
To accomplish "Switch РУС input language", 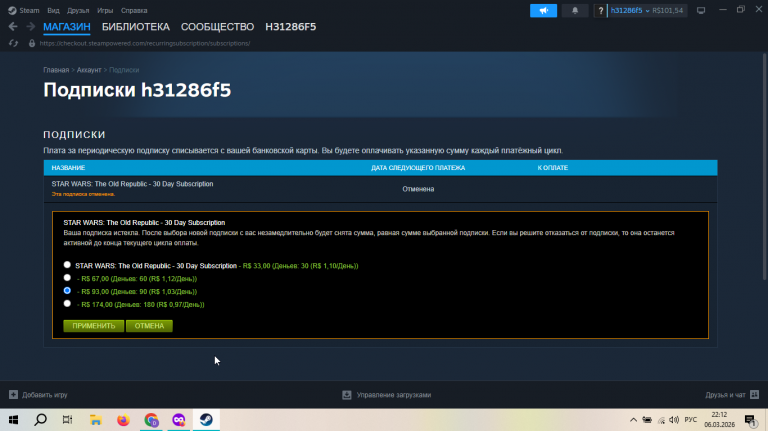I will click(691, 420).
